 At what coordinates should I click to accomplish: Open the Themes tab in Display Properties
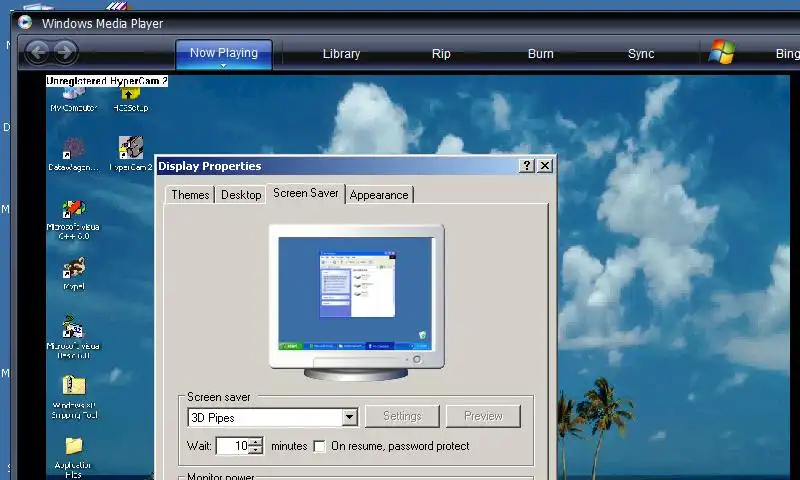coord(190,194)
